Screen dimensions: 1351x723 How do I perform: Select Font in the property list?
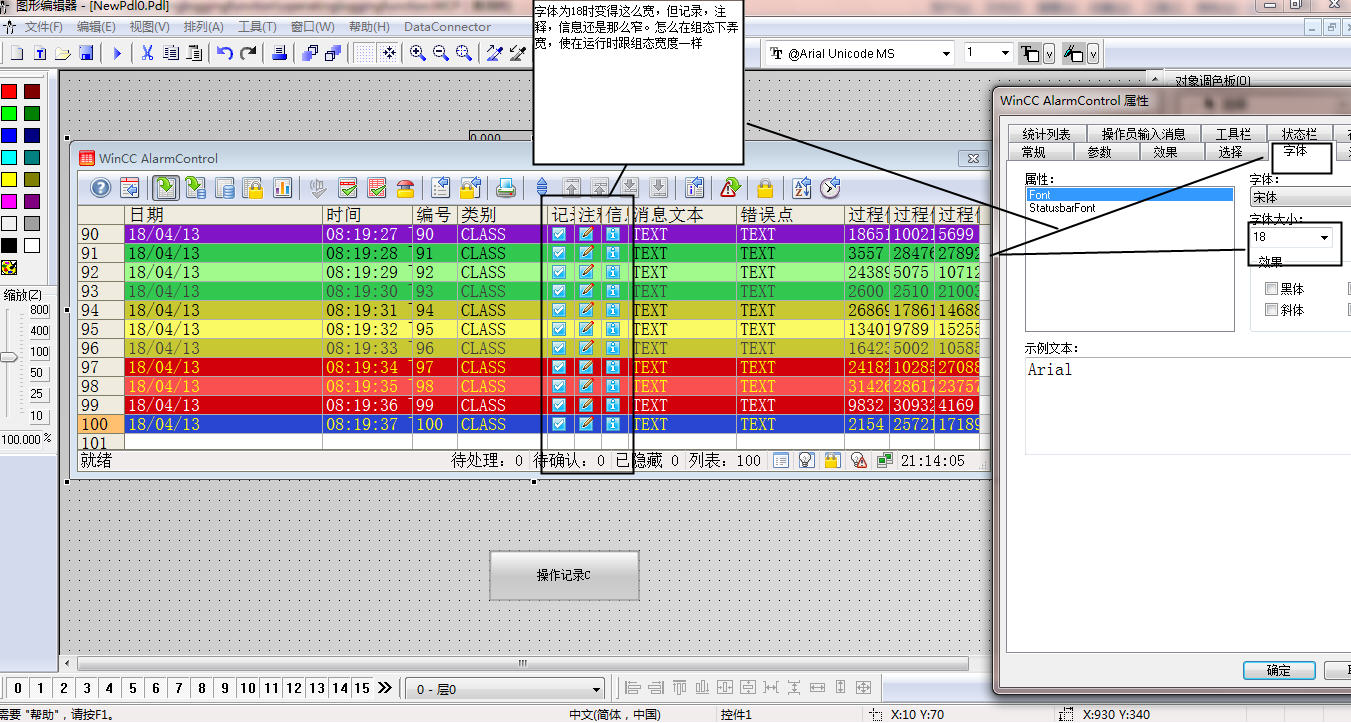(x=1129, y=195)
